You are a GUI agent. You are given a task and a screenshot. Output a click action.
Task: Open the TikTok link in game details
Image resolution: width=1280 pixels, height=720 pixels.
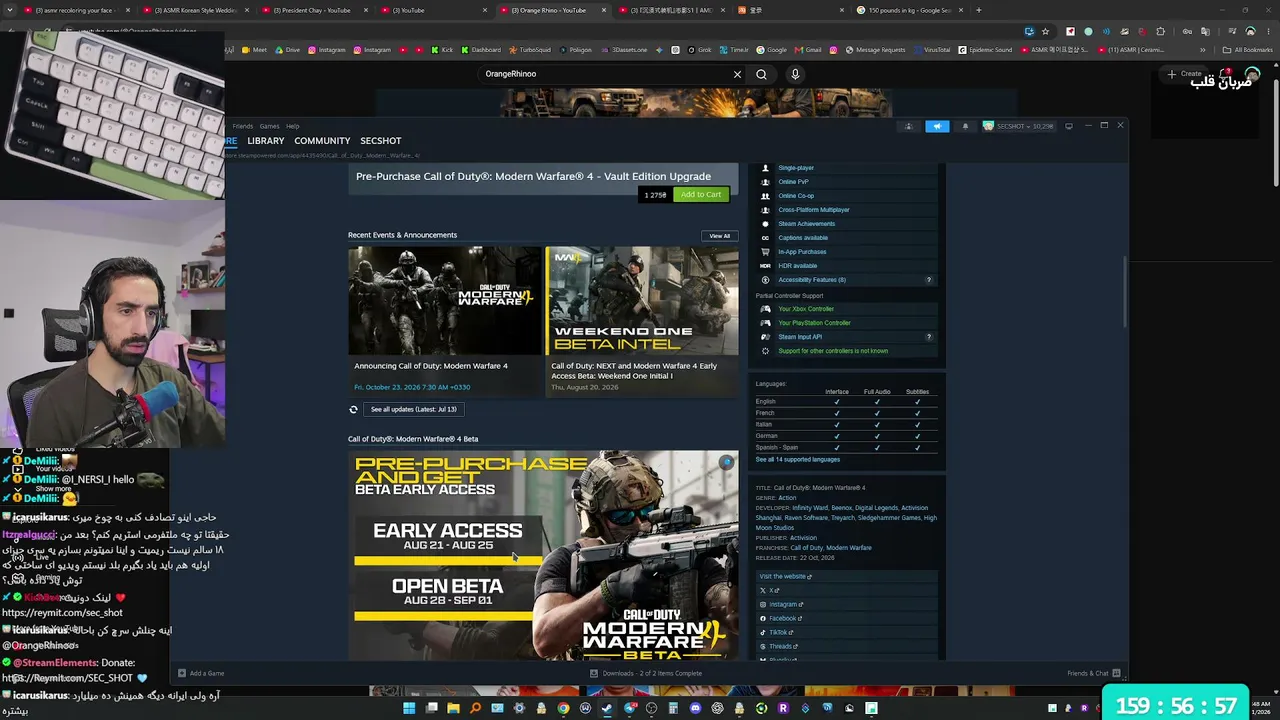pos(777,632)
